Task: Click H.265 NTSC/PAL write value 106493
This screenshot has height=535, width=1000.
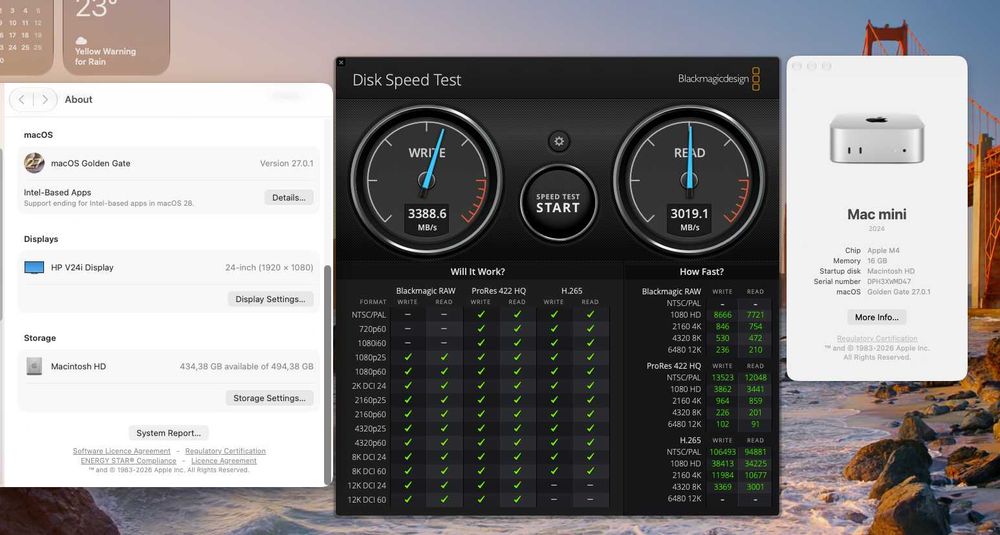Action: tap(722, 451)
